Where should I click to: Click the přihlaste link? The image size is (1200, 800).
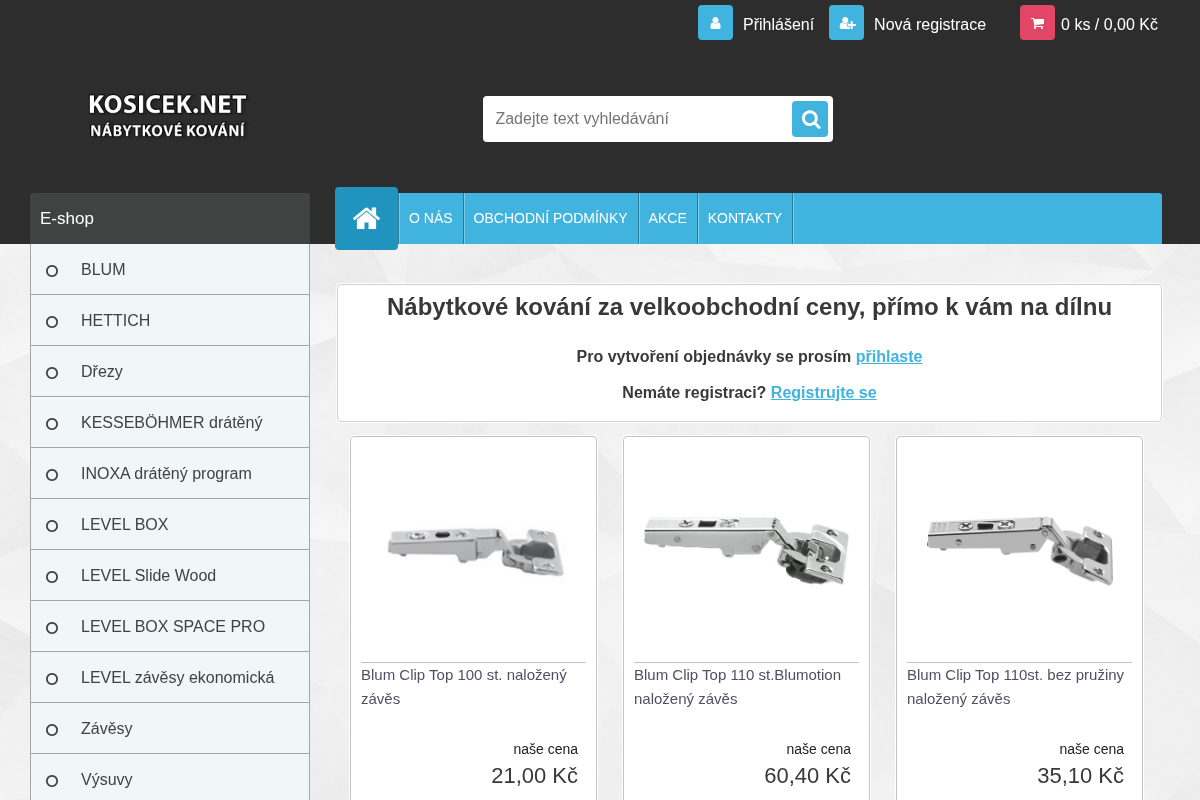pos(889,357)
